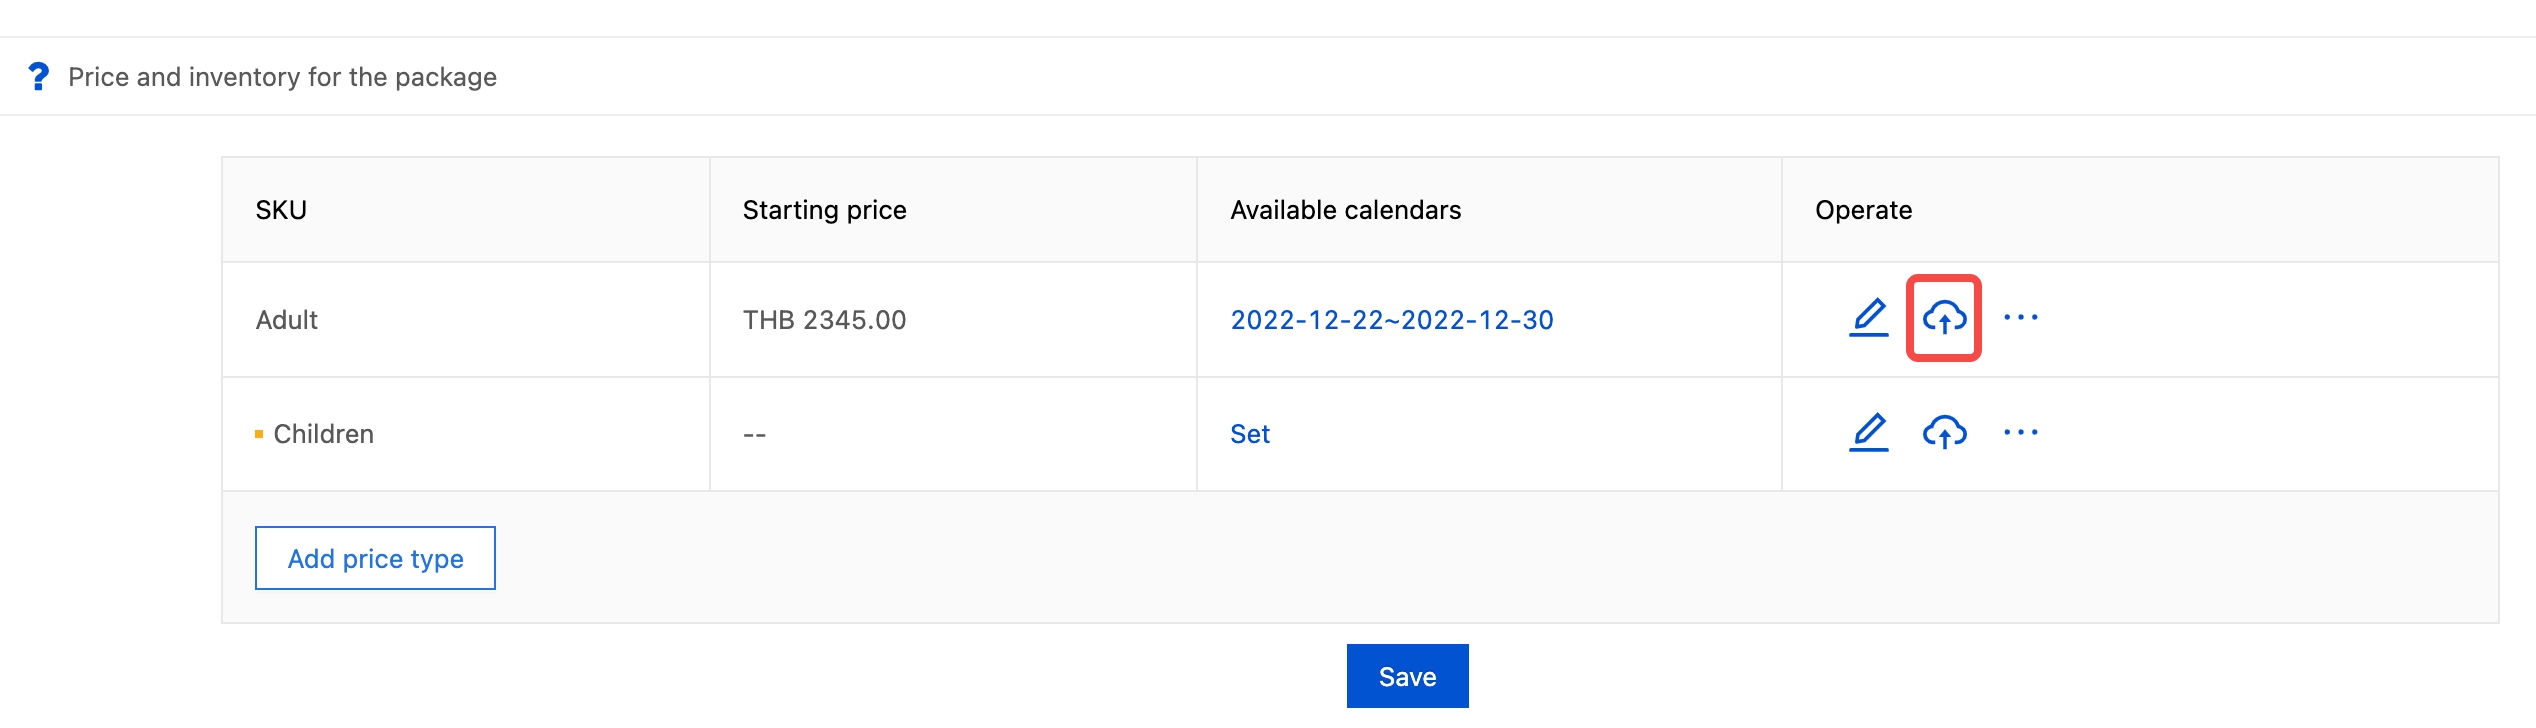Edit the Children SKU with pencil icon
Viewport: 2536px width, 728px height.
click(1868, 432)
